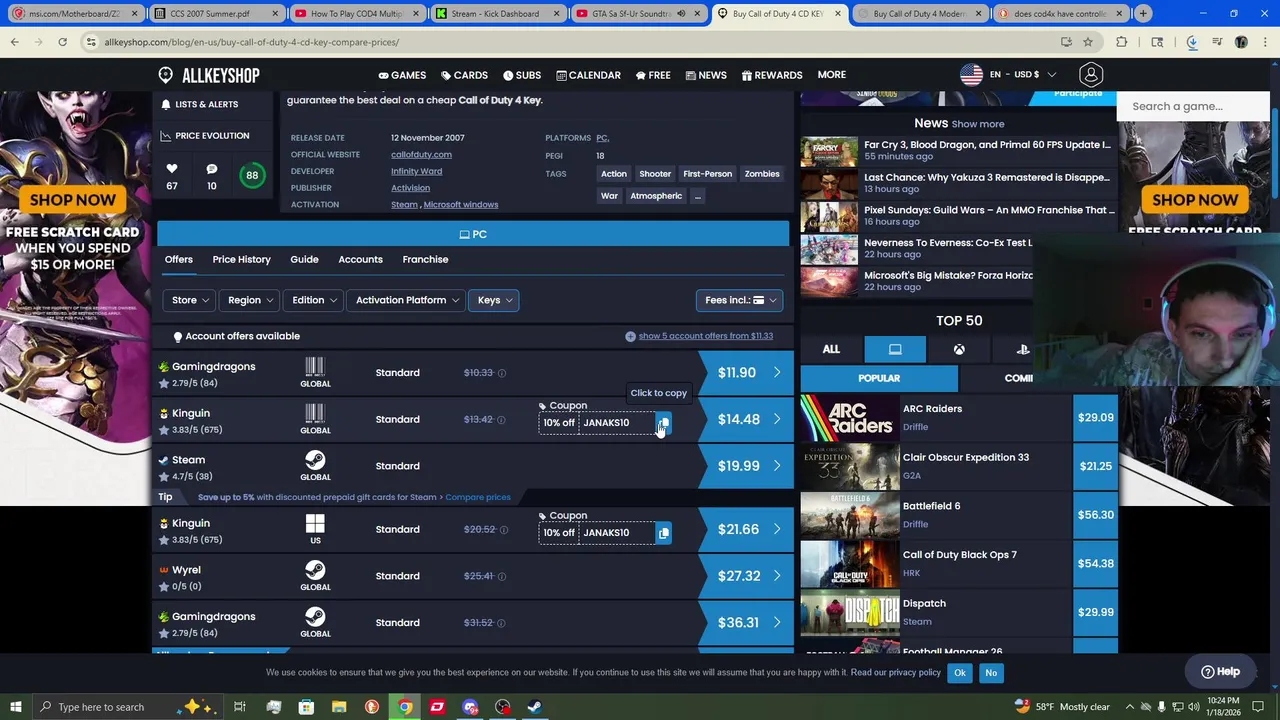This screenshot has height=720, width=1280.
Task: Open the Help chat bubble
Action: click(x=1219, y=672)
